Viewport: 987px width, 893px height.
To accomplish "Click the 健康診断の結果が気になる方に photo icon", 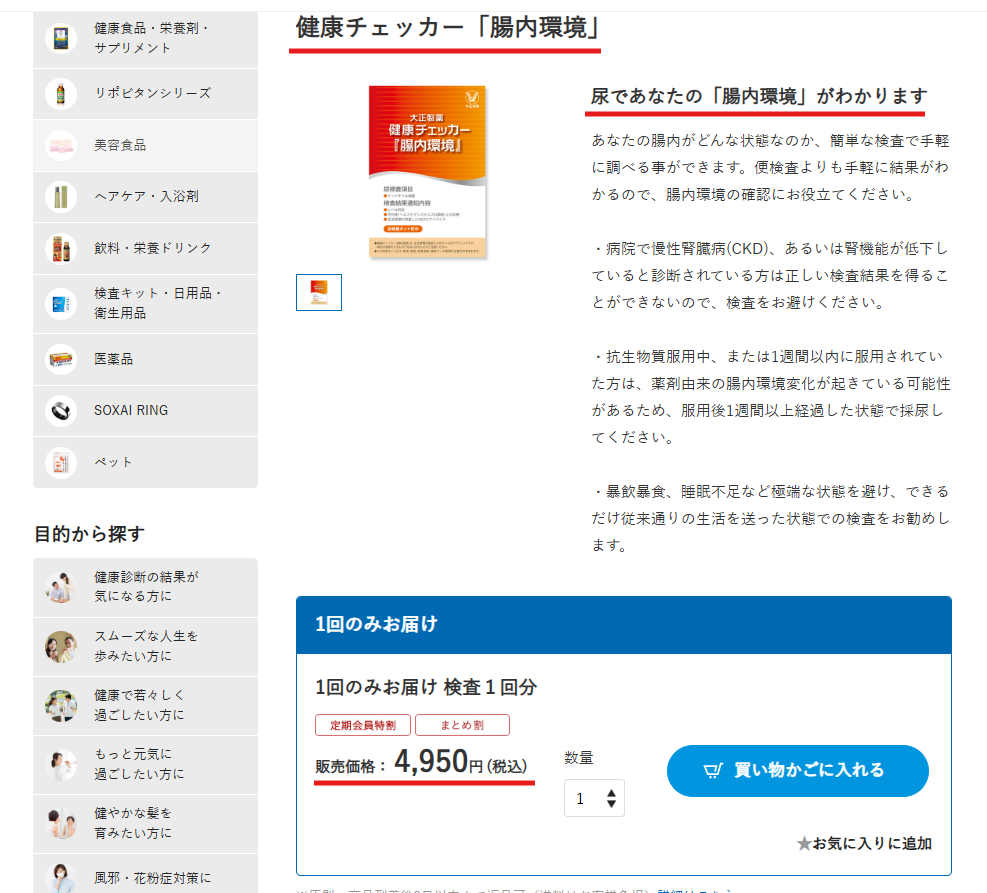I will (61, 587).
